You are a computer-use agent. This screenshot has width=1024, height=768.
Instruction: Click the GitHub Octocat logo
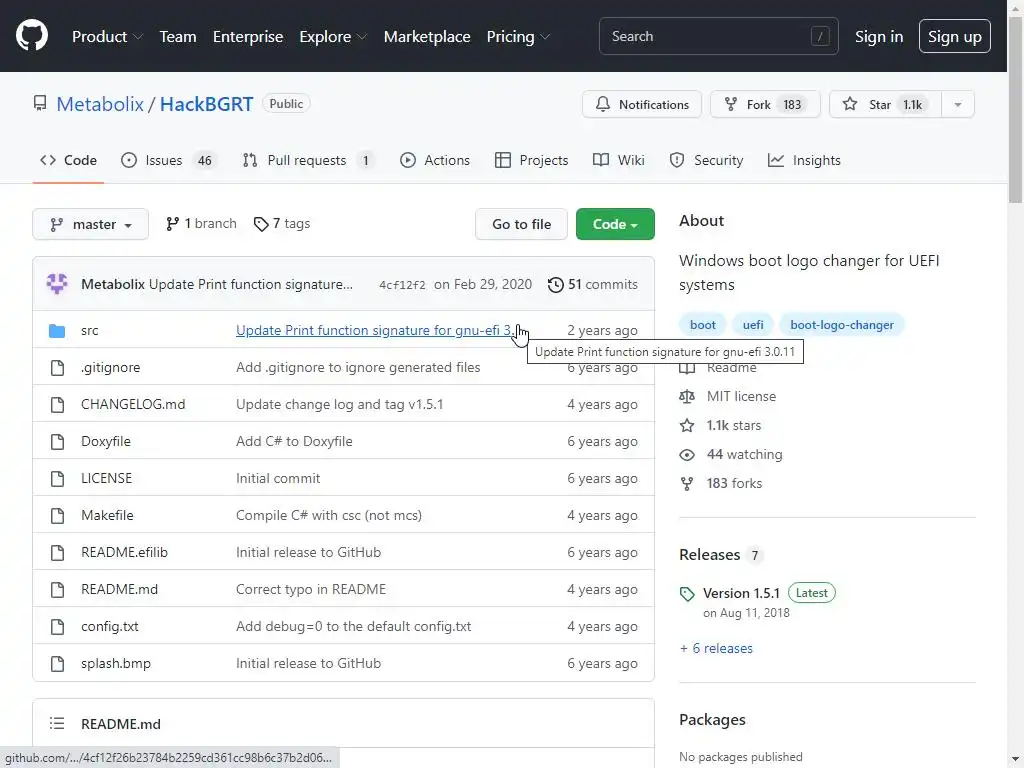coord(32,35)
